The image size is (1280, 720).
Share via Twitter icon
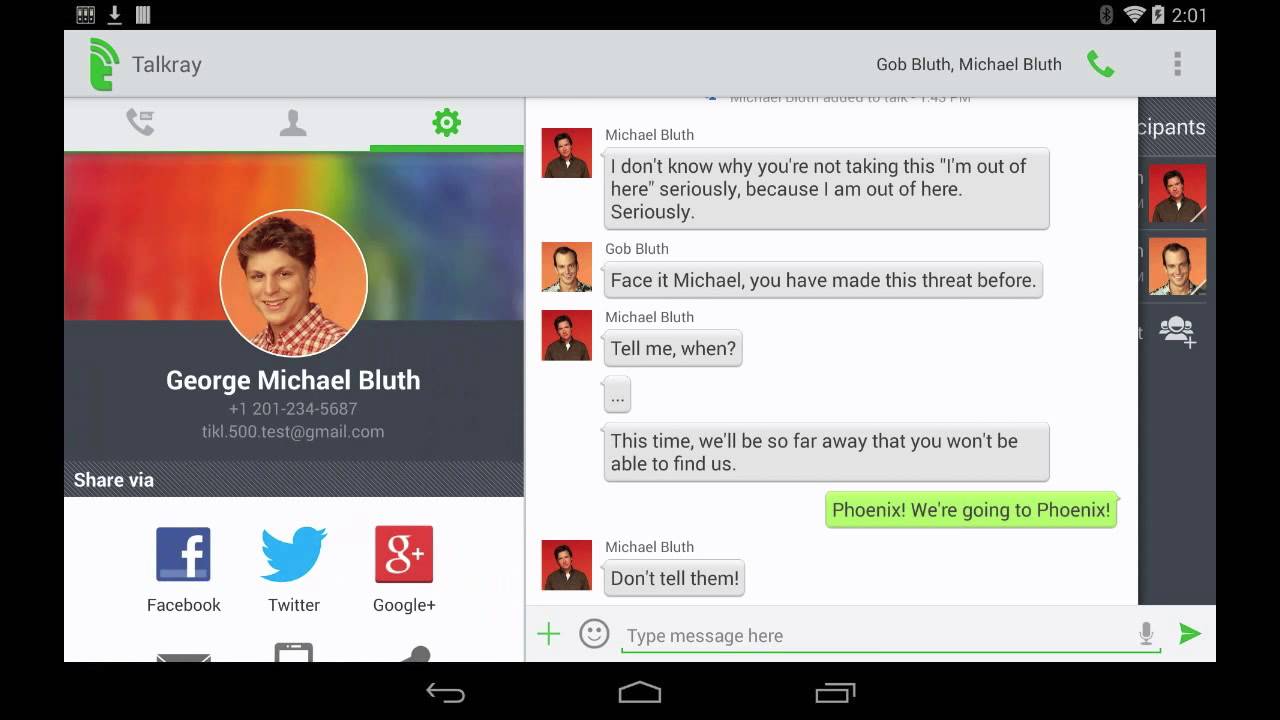pos(294,554)
